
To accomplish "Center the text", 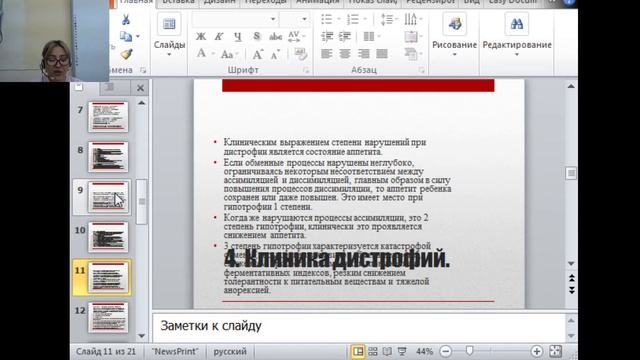I will [345, 54].
